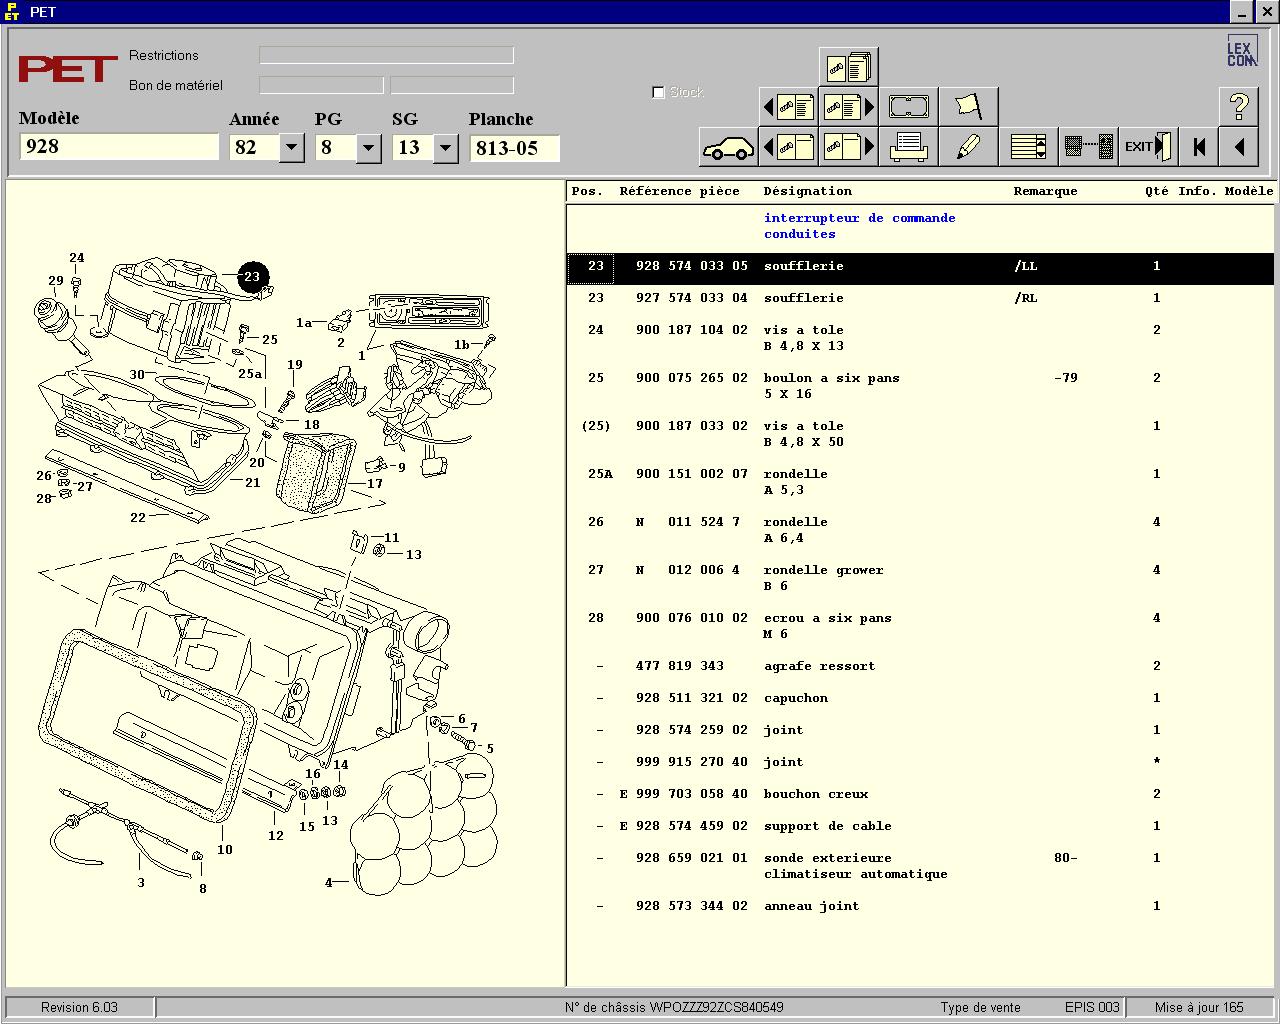Go to previous blank illustration page icon
This screenshot has width=1280, height=1024.
click(x=789, y=148)
